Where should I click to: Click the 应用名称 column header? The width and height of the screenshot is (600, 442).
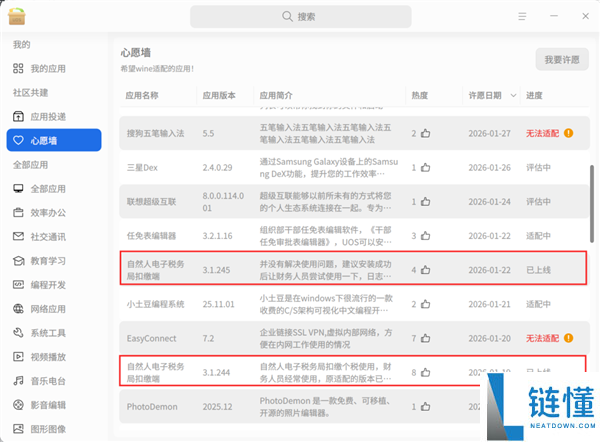tap(142, 95)
